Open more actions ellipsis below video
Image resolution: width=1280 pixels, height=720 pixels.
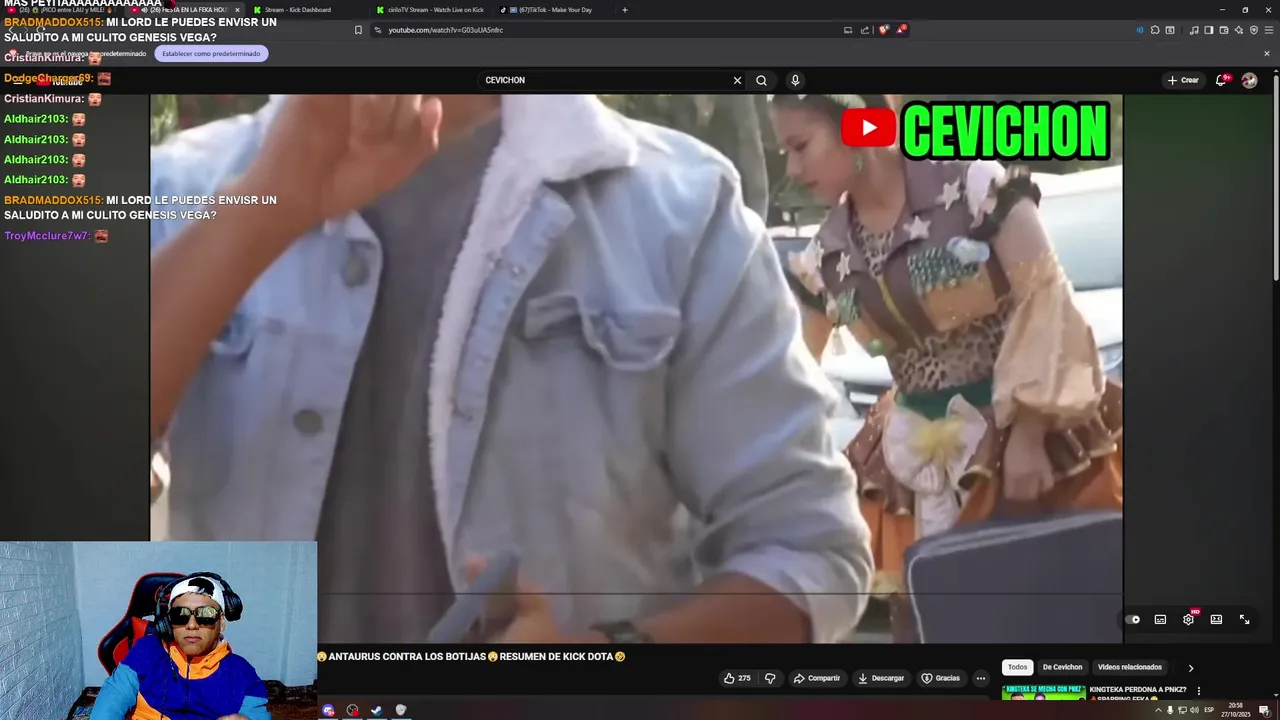coord(980,678)
